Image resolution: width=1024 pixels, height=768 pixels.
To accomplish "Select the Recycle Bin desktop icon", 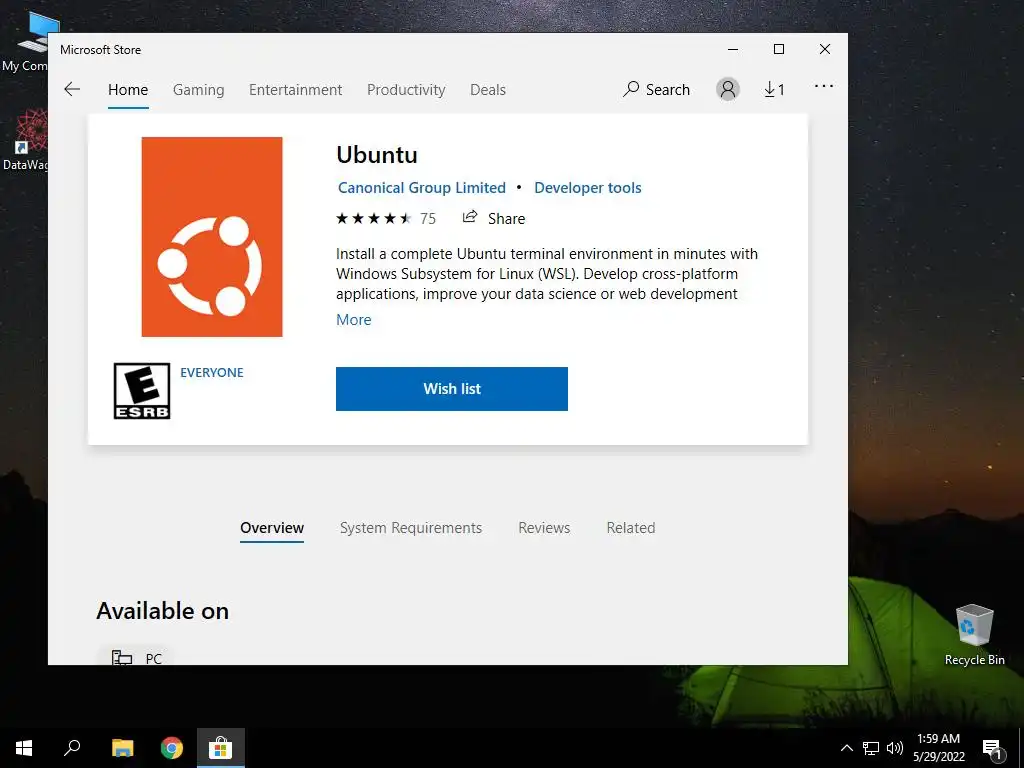I will pyautogui.click(x=974, y=634).
